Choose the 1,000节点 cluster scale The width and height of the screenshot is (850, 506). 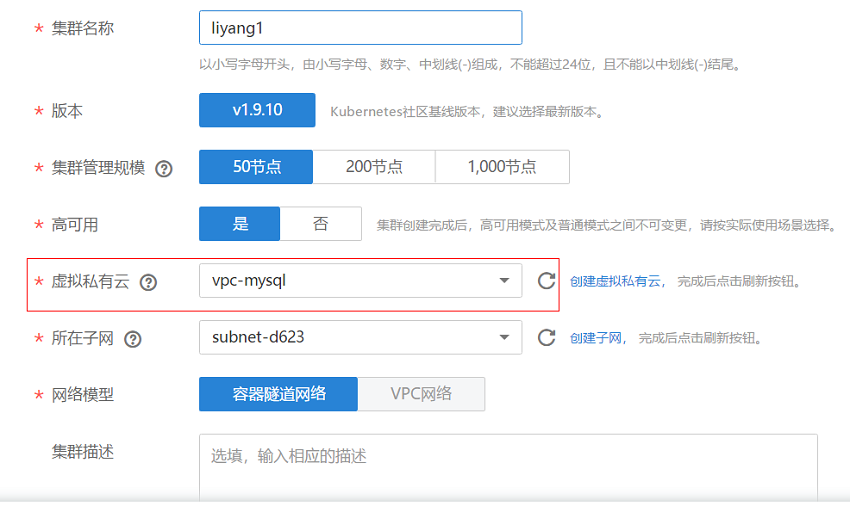click(x=502, y=167)
